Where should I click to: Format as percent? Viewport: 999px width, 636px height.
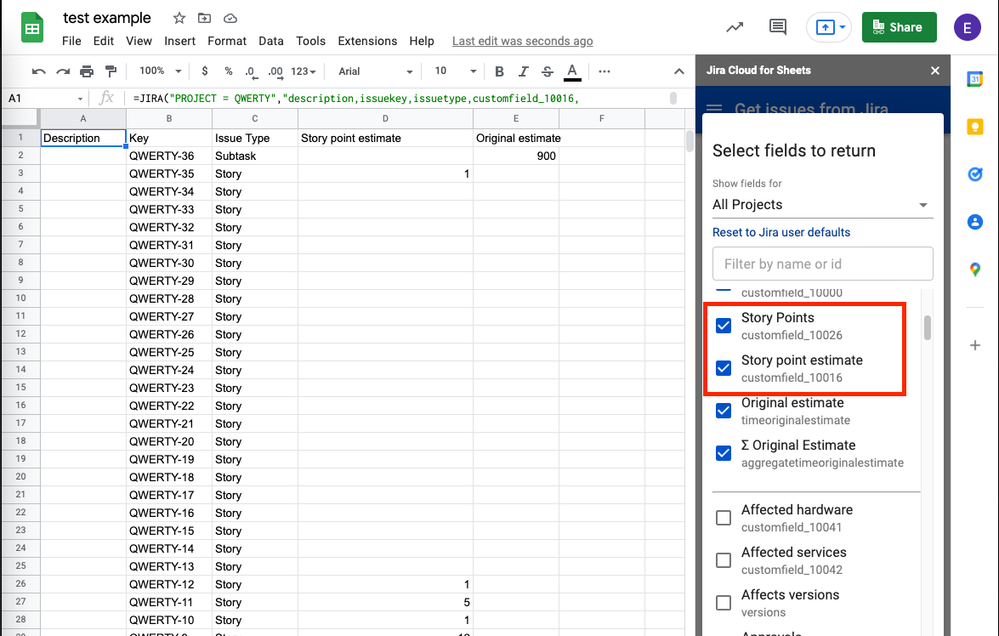point(228,71)
